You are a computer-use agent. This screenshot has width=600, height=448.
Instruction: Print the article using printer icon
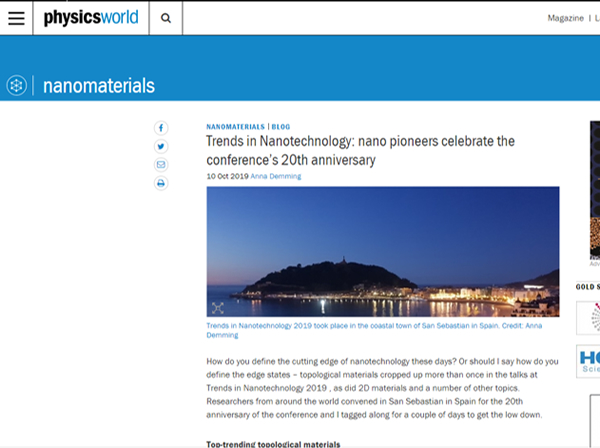coord(161,183)
